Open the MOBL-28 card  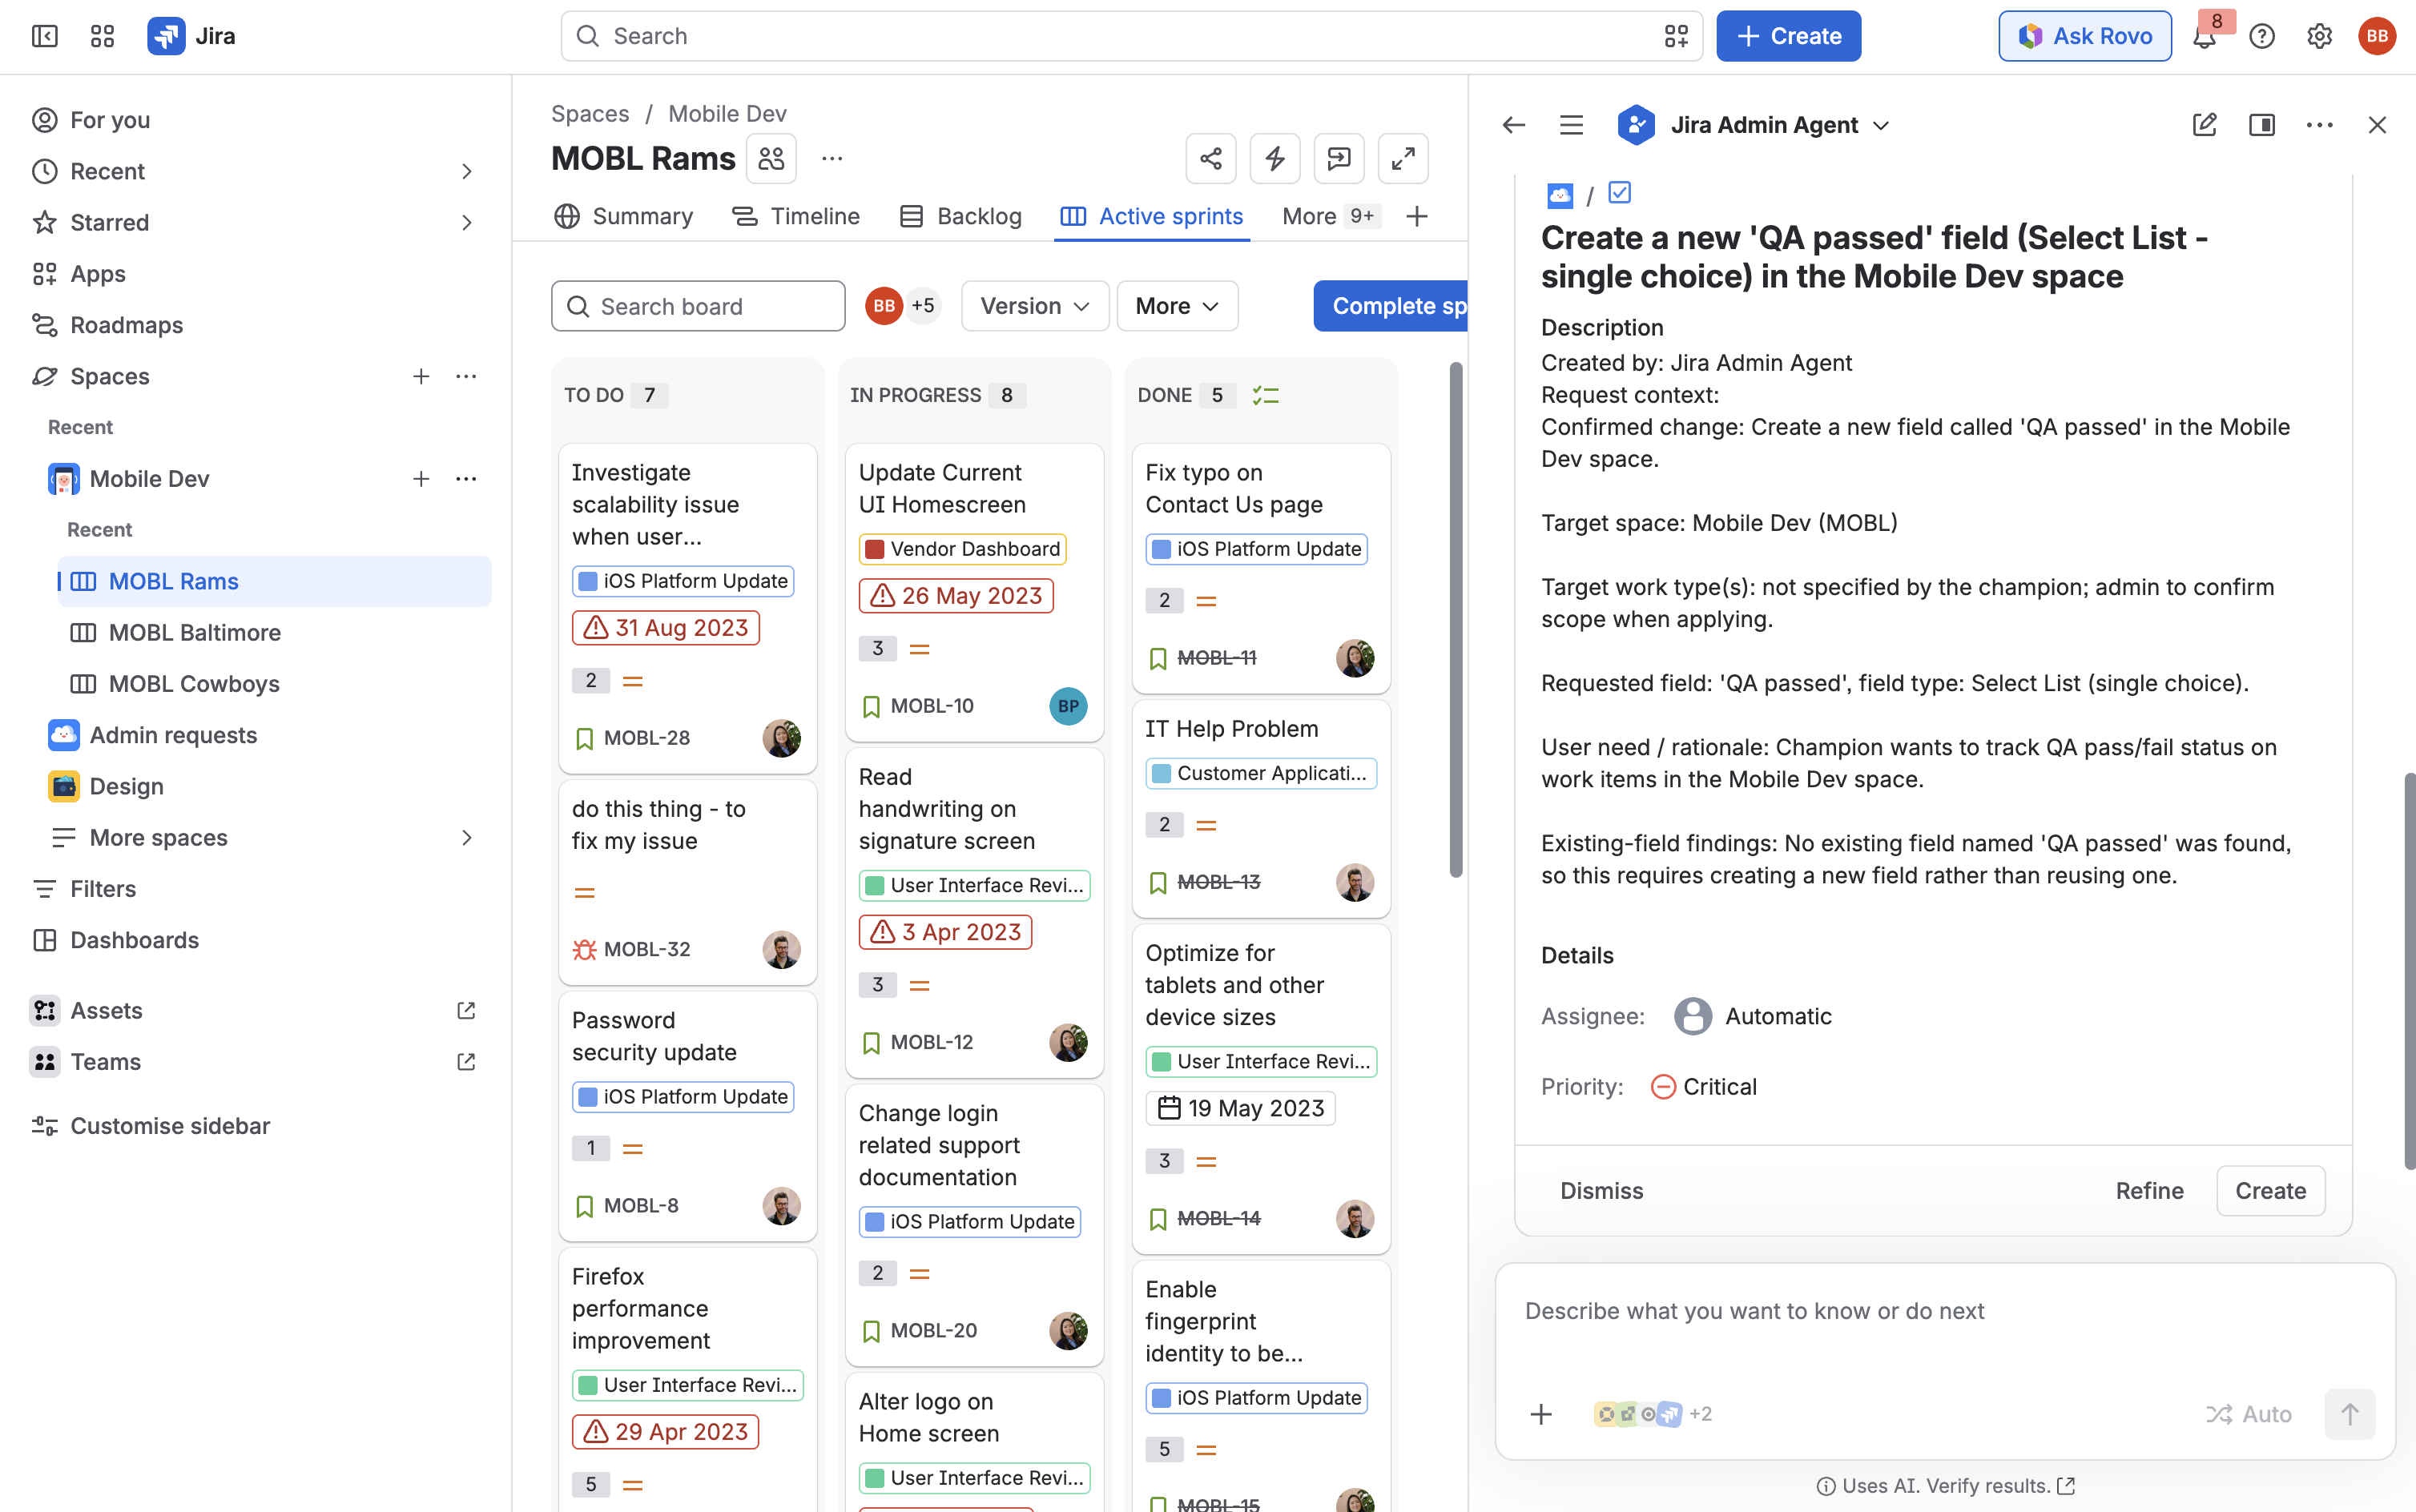tap(688, 608)
